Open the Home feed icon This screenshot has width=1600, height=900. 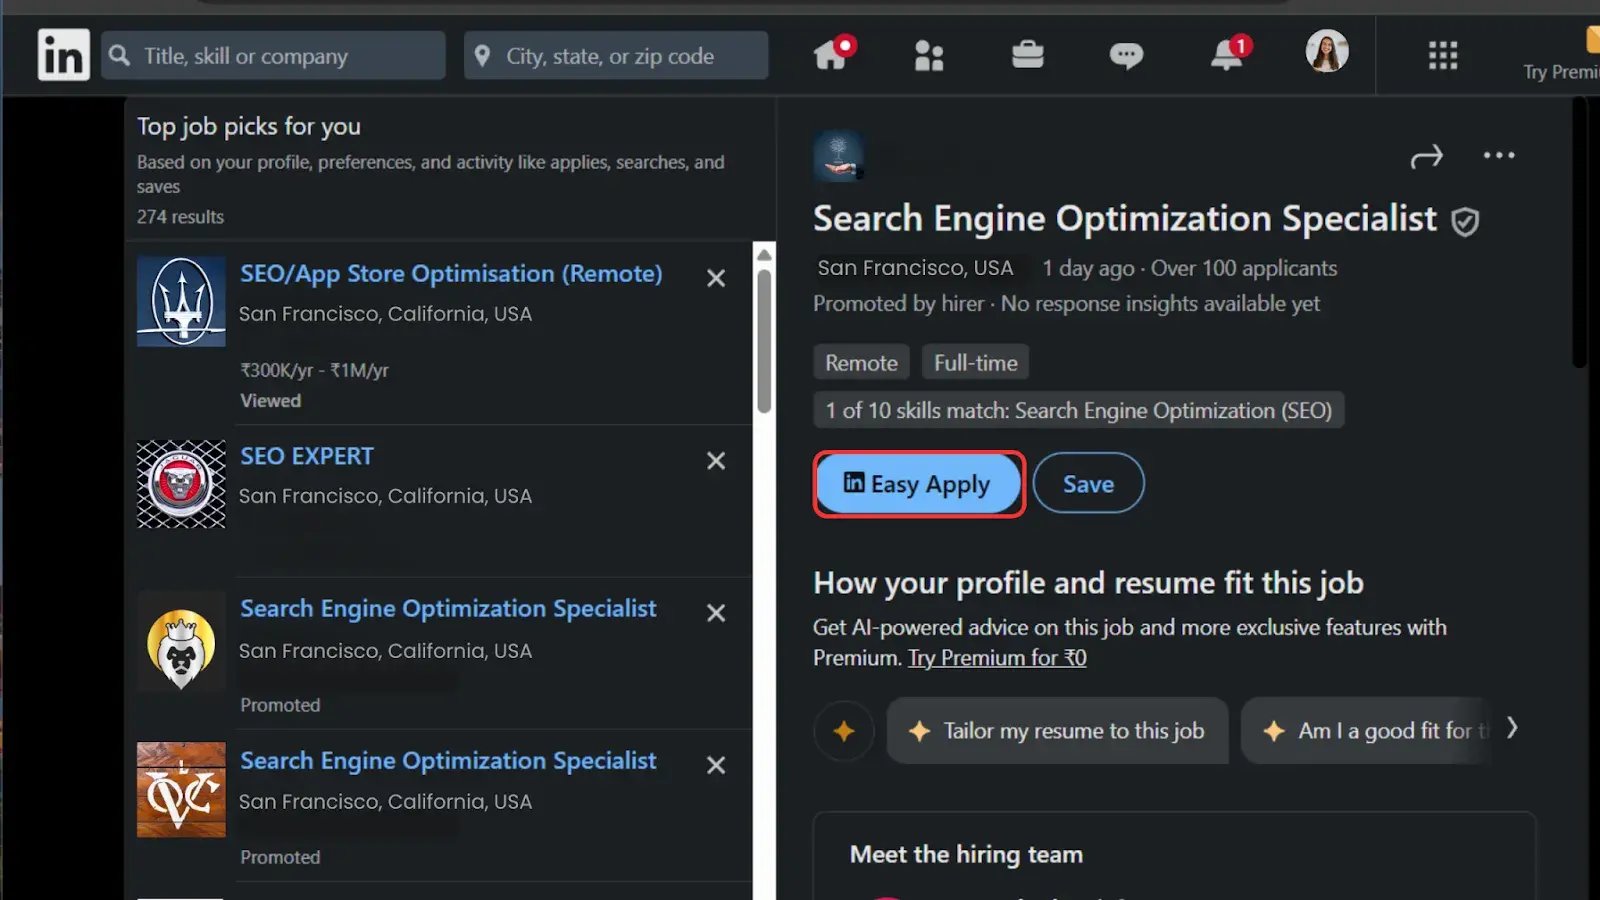pyautogui.click(x=831, y=55)
